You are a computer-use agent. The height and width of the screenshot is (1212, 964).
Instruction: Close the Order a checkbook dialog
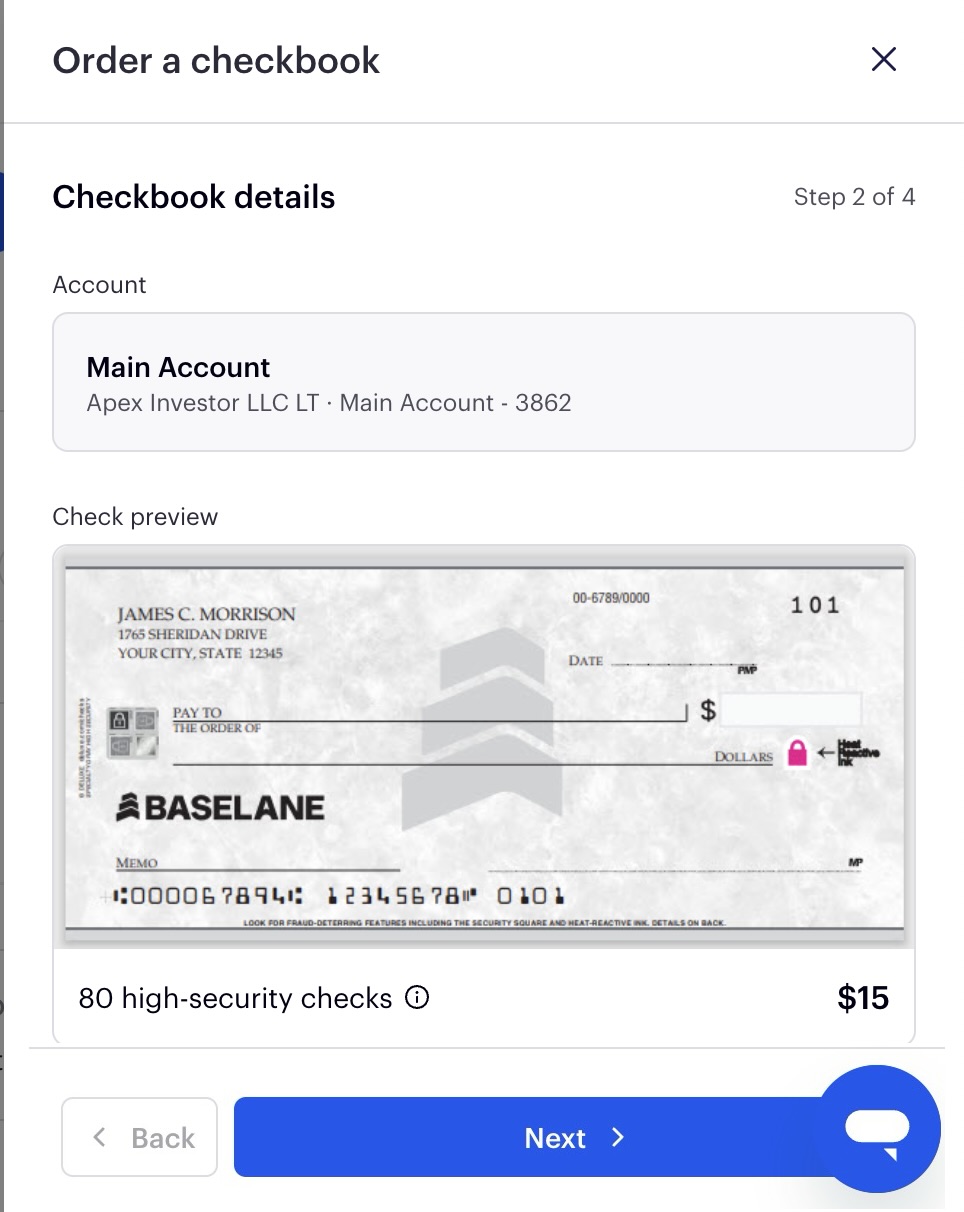tap(883, 60)
